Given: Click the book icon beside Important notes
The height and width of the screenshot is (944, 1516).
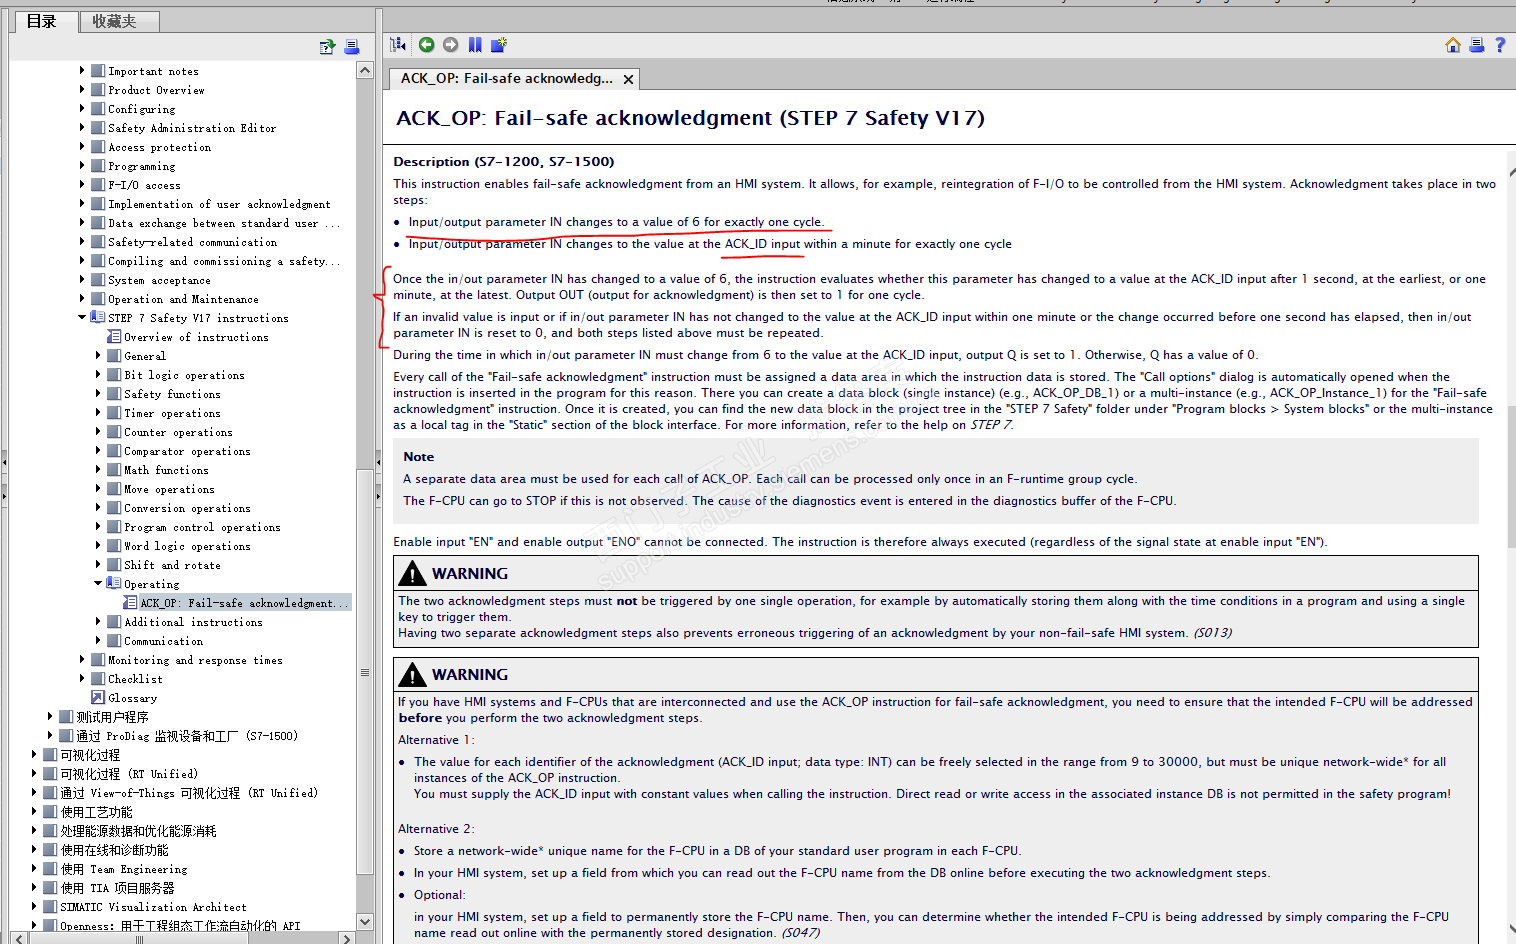Looking at the screenshot, I should pos(98,71).
